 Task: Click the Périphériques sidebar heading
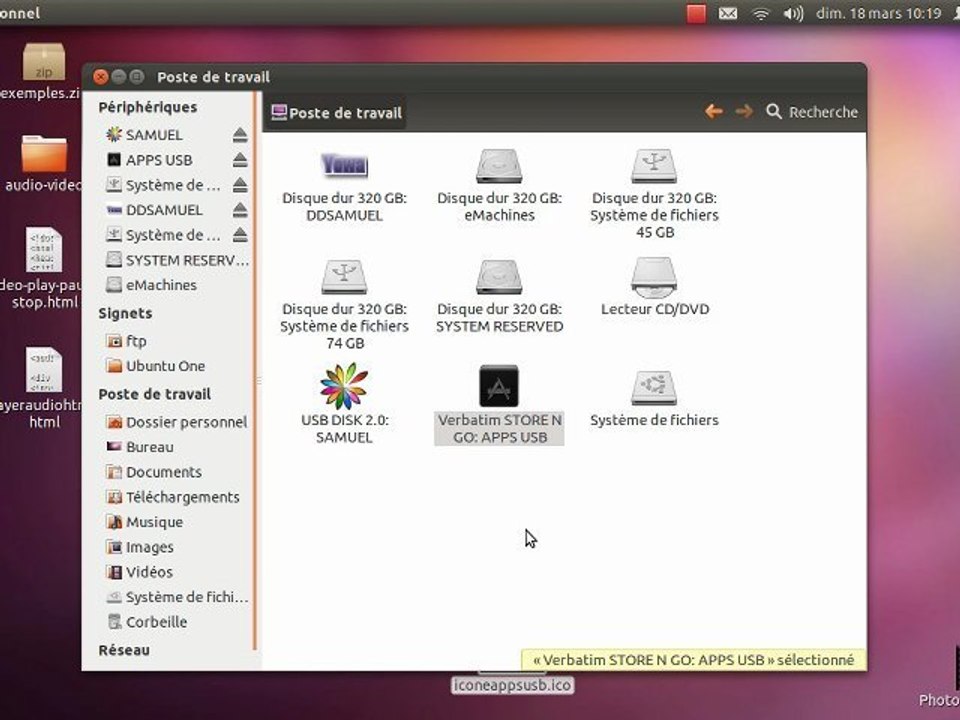pyautogui.click(x=148, y=107)
